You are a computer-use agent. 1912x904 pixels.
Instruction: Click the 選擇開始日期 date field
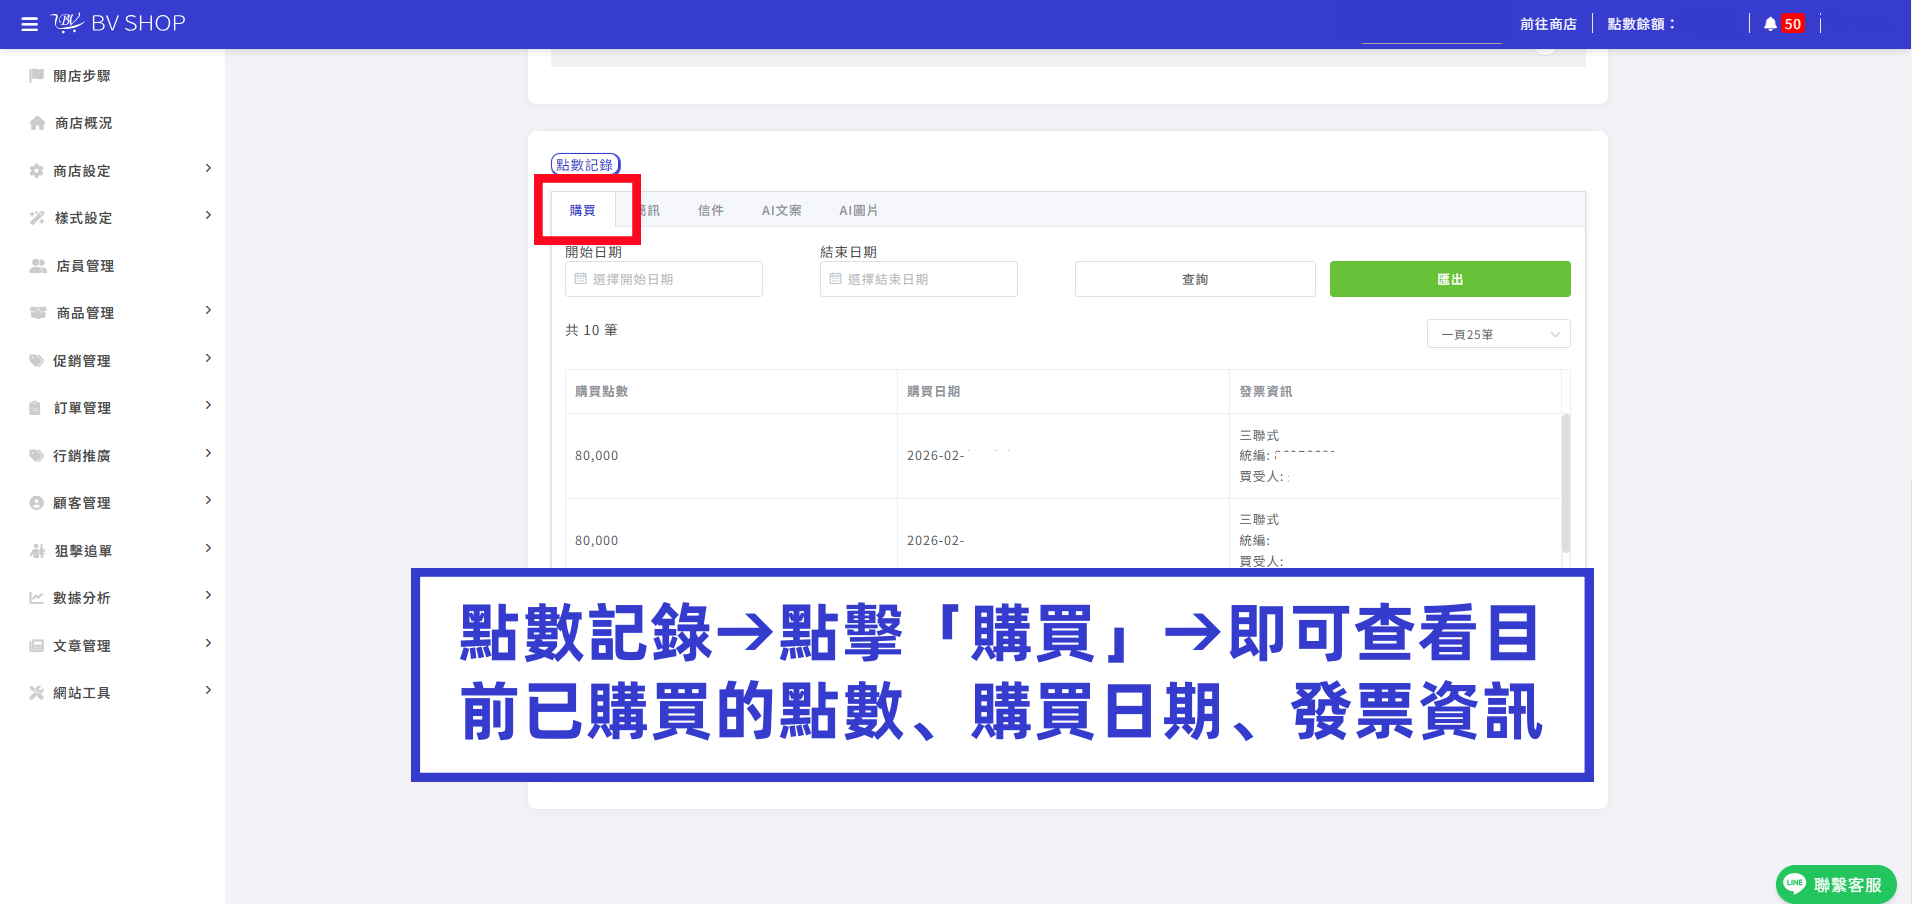tap(664, 279)
